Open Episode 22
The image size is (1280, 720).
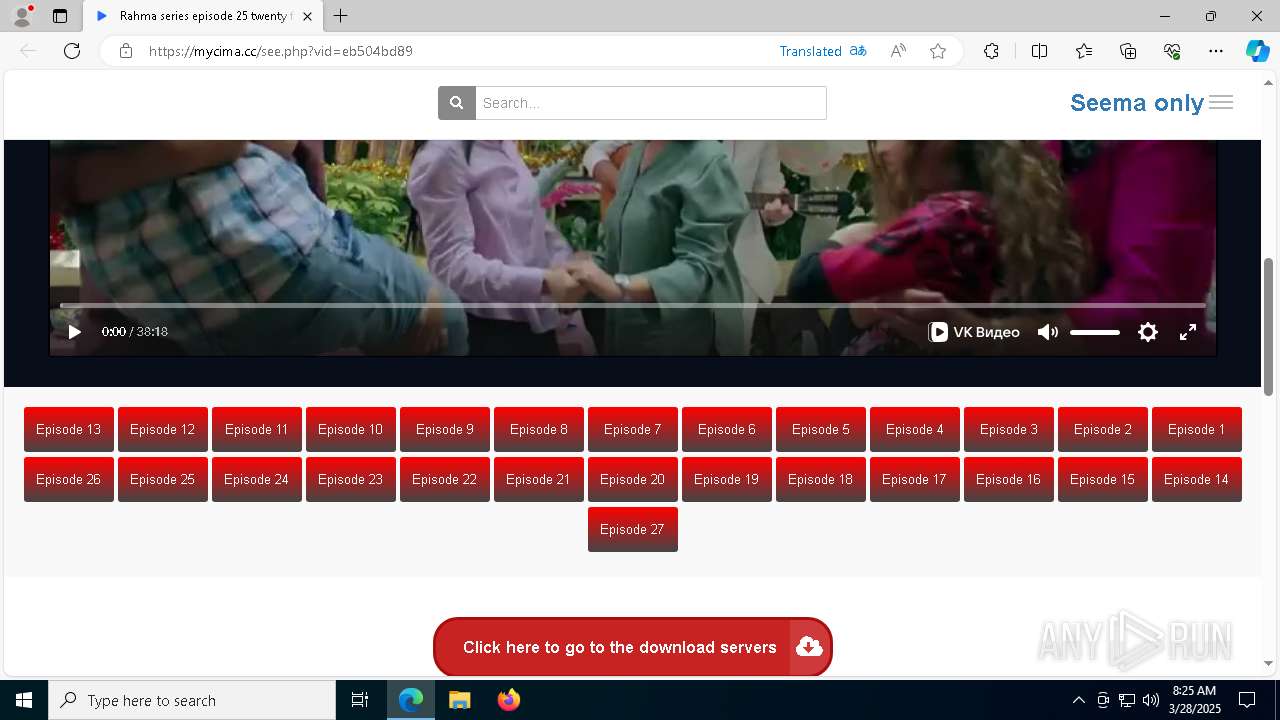445,479
